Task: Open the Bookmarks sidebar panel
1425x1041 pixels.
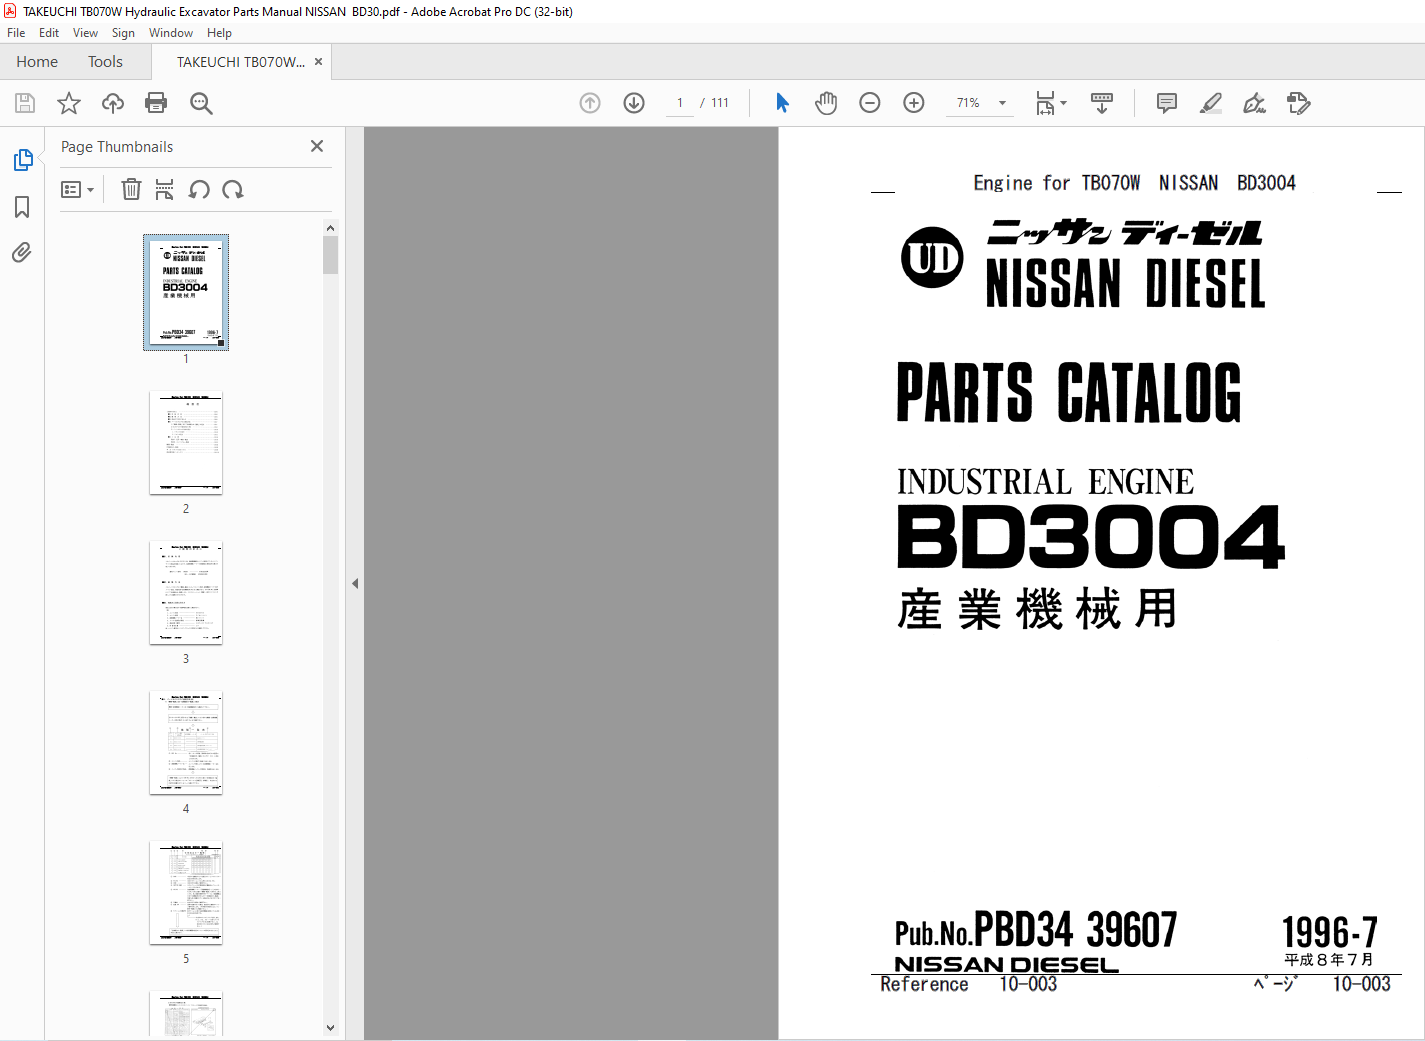Action: 22,207
